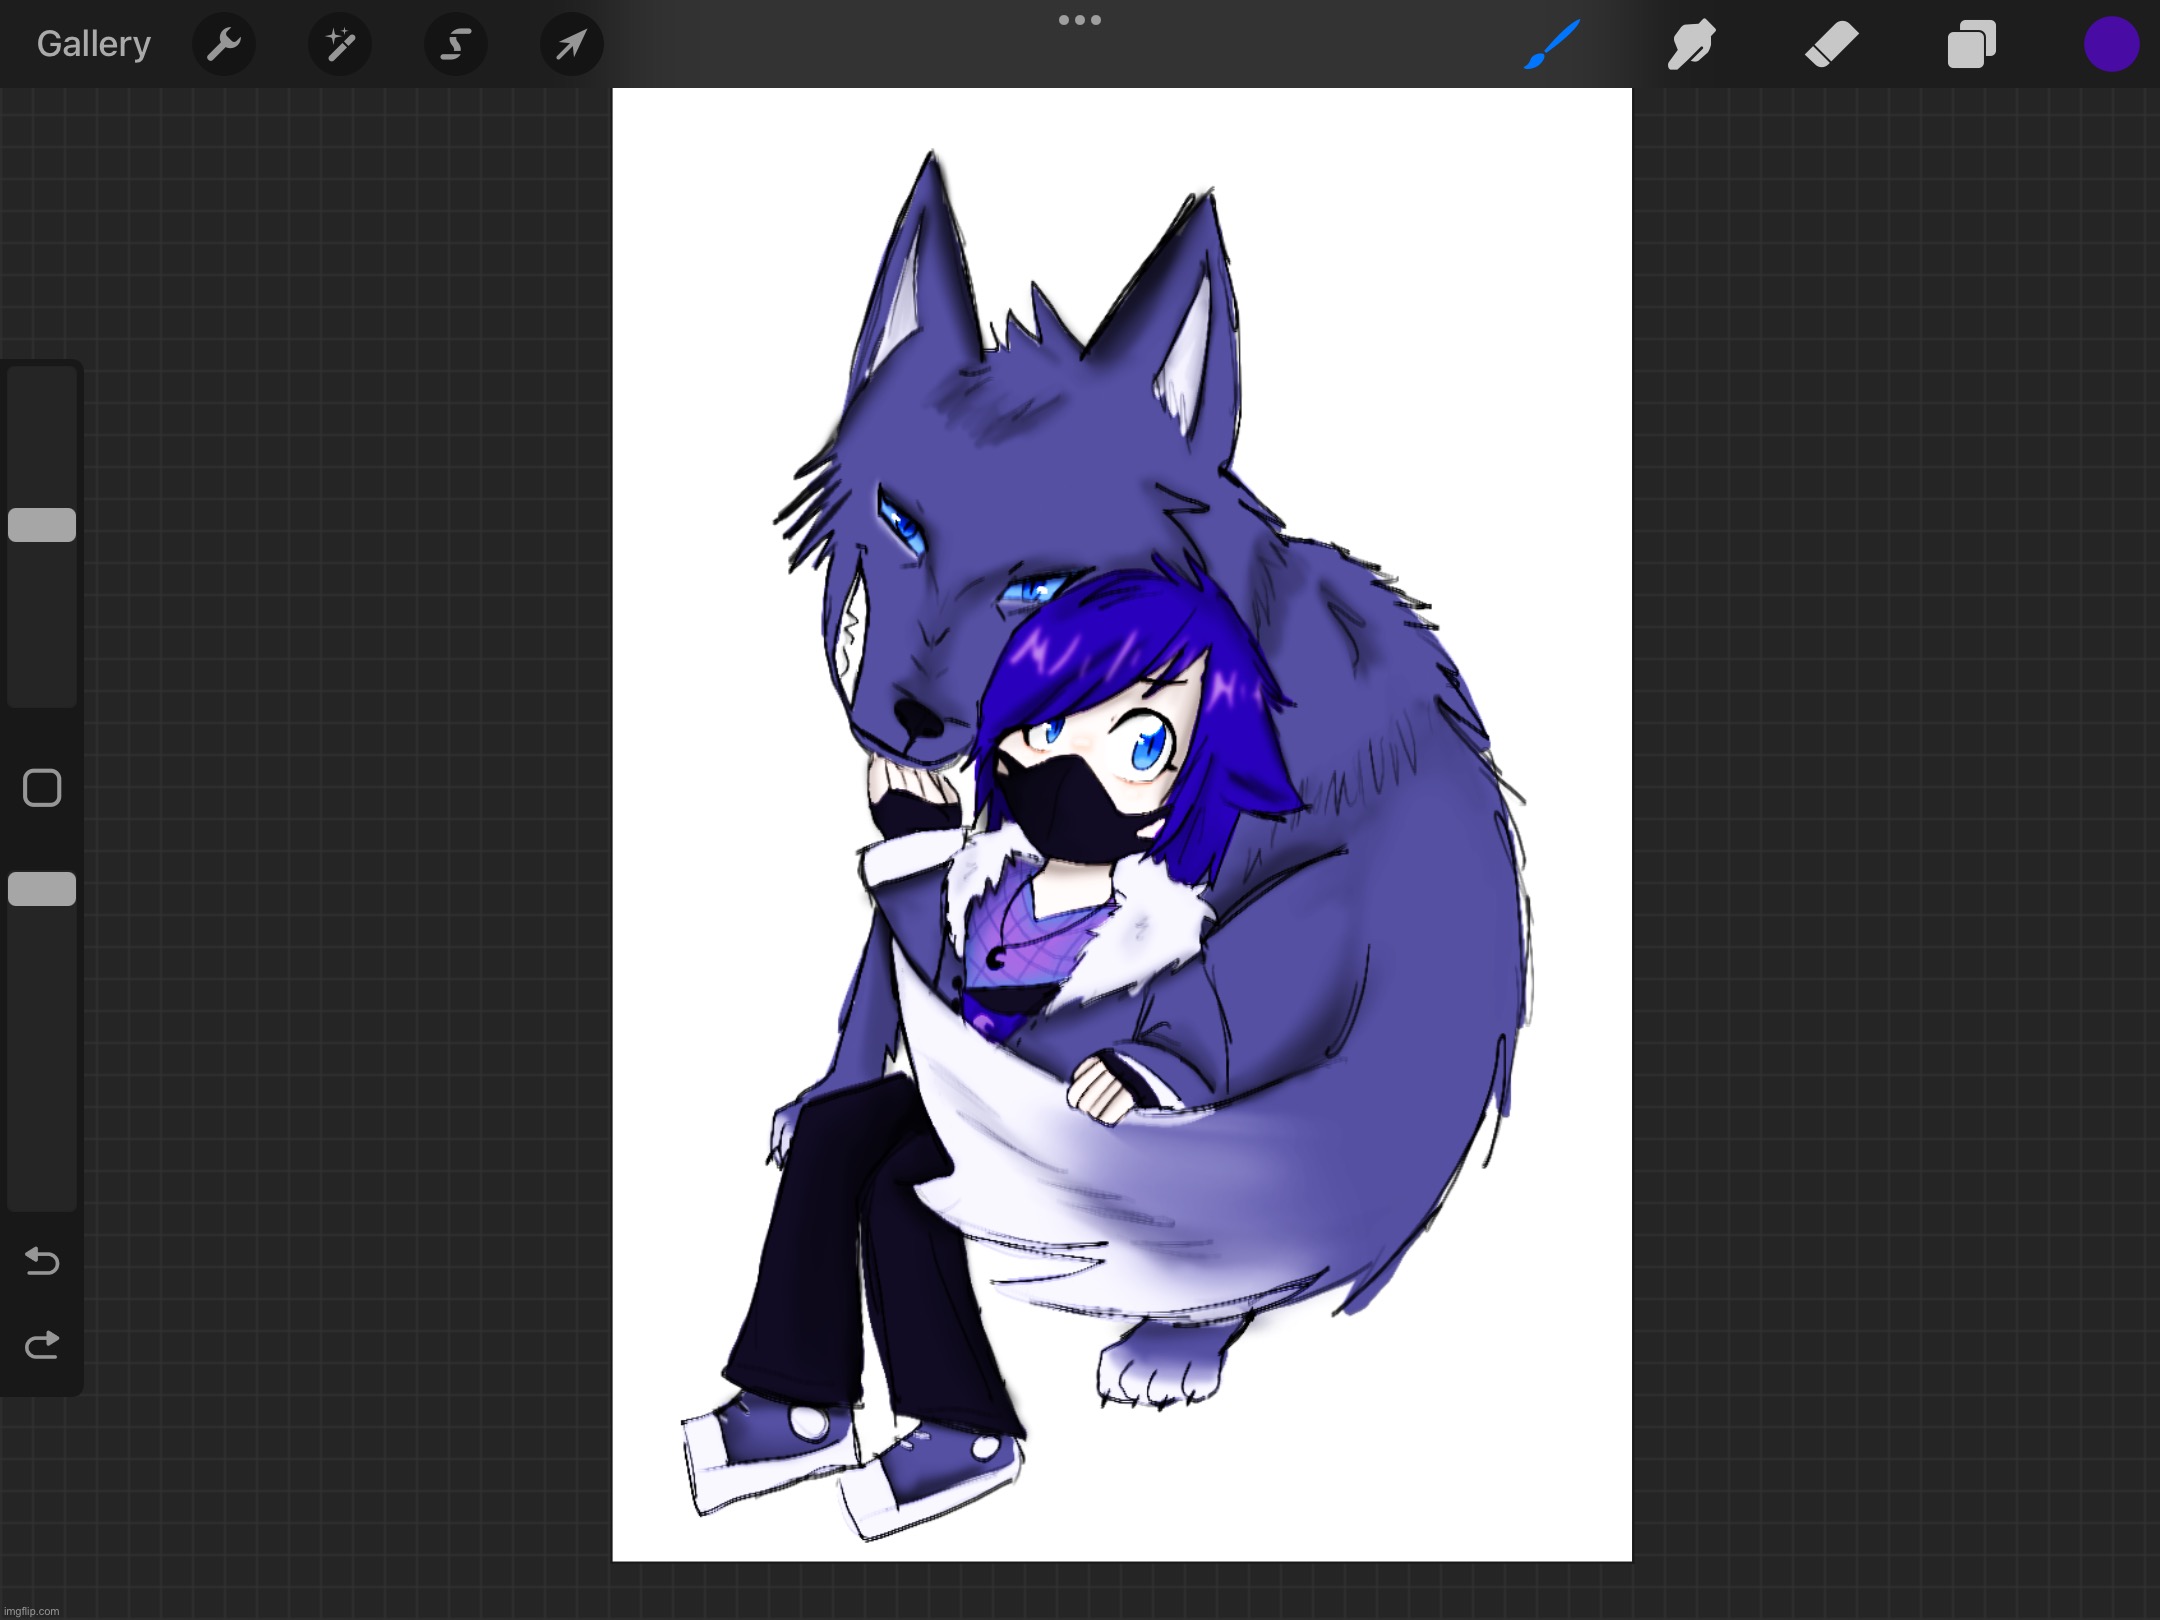Toggle the square Modify button in sidebar

pyautogui.click(x=42, y=788)
